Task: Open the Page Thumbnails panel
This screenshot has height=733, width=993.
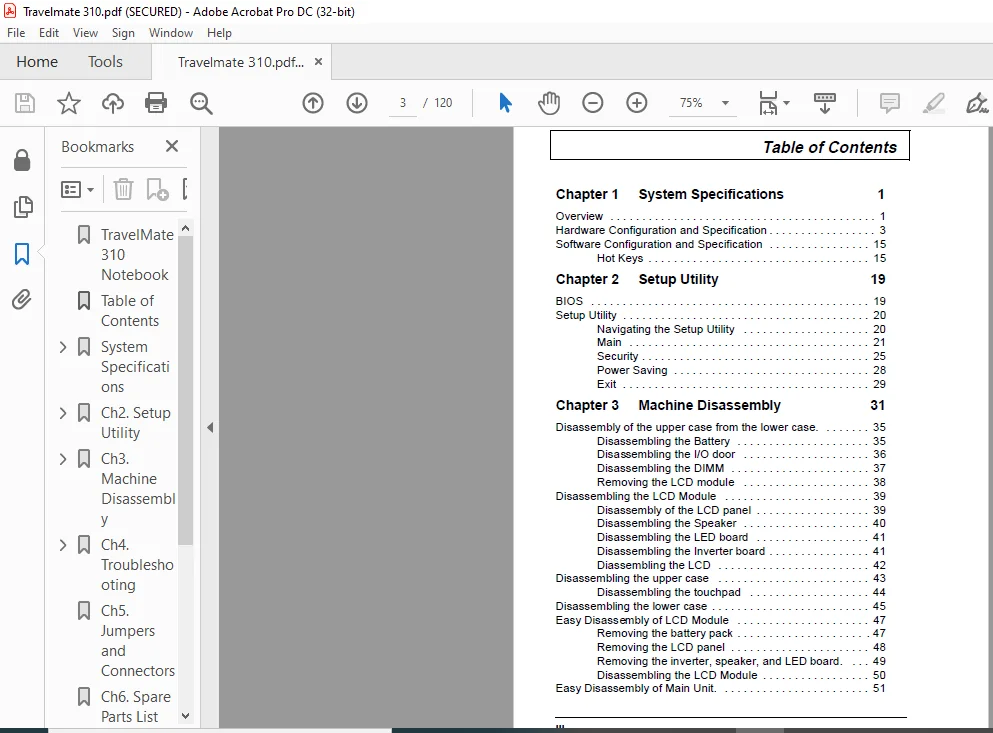Action: (x=23, y=207)
